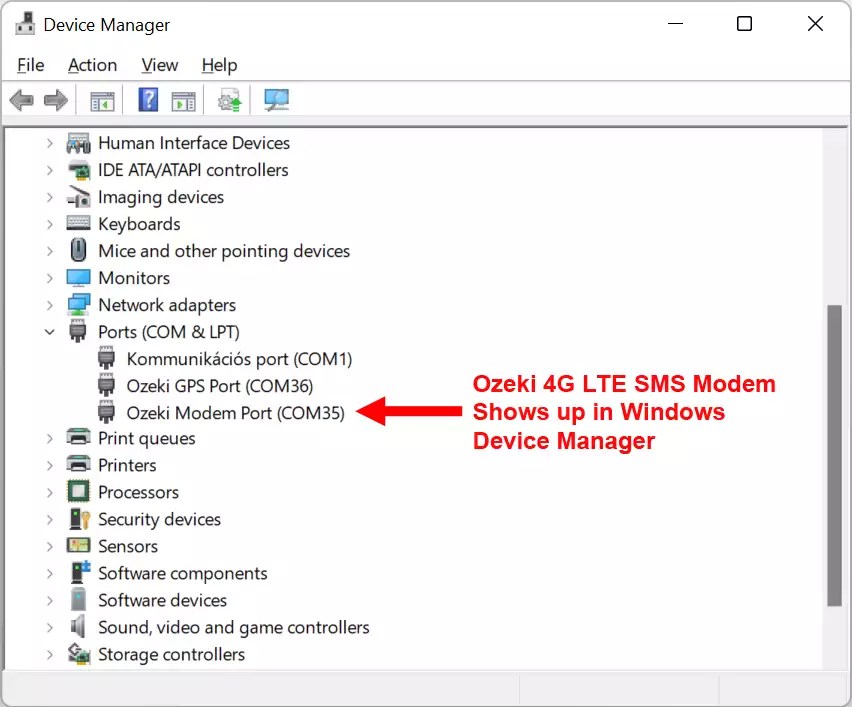This screenshot has height=707, width=852.
Task: Open the File menu
Action: [x=30, y=65]
